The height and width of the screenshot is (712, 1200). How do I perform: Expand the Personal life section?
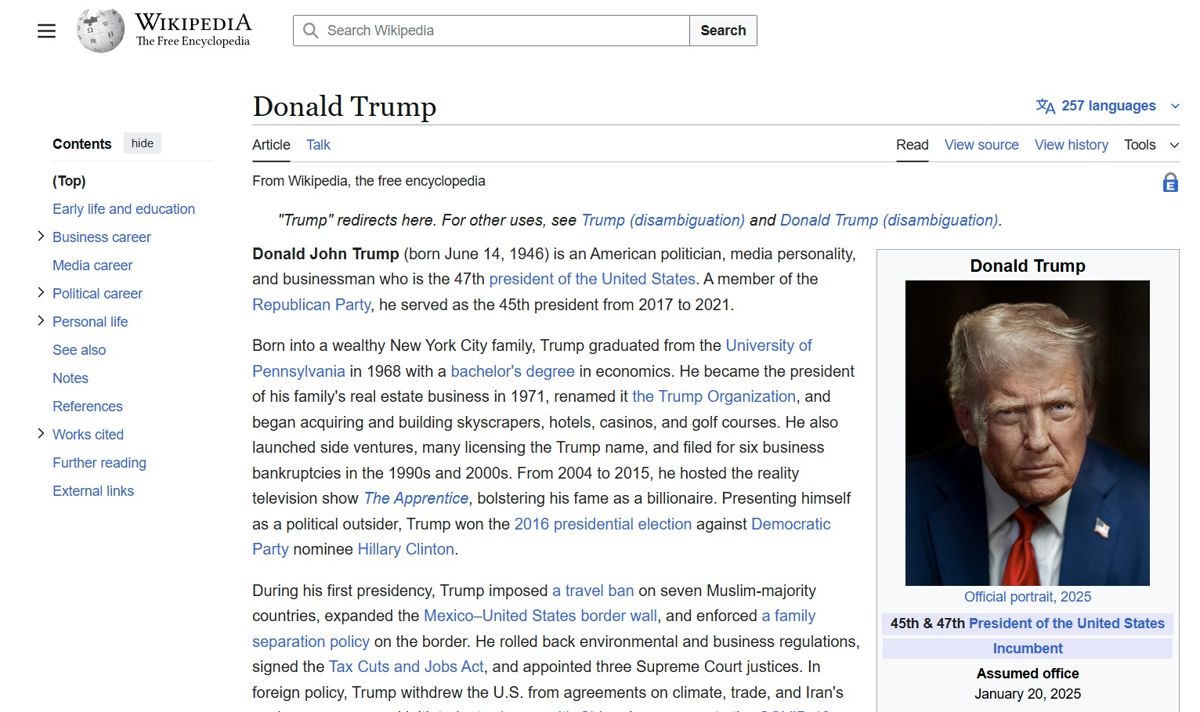click(x=40, y=321)
